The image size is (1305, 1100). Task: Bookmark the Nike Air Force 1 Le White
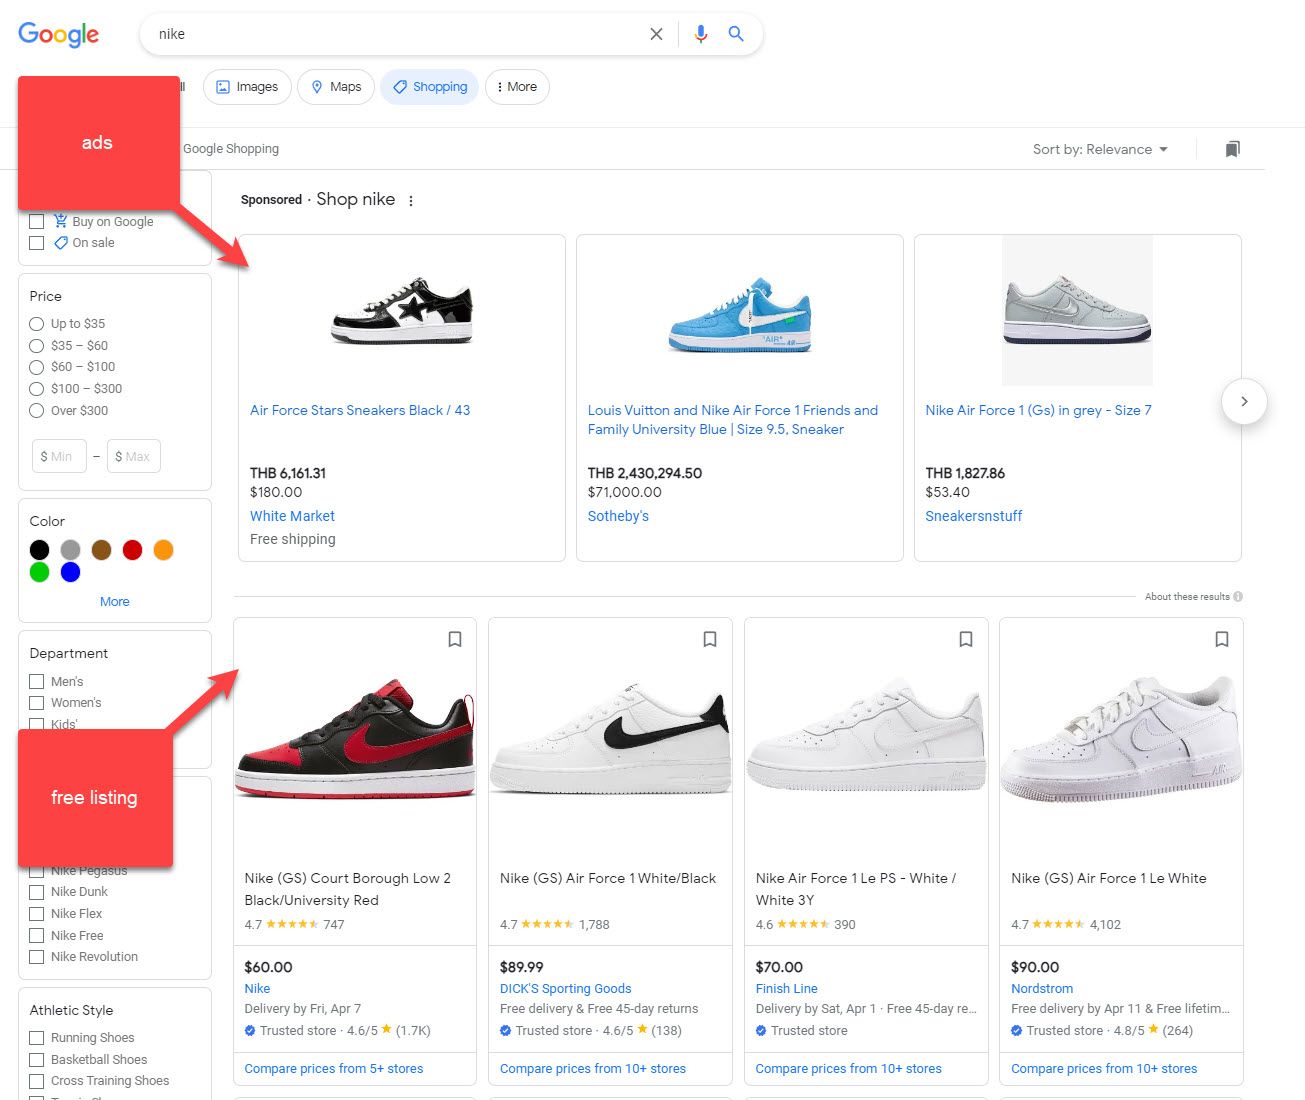[x=1221, y=639]
